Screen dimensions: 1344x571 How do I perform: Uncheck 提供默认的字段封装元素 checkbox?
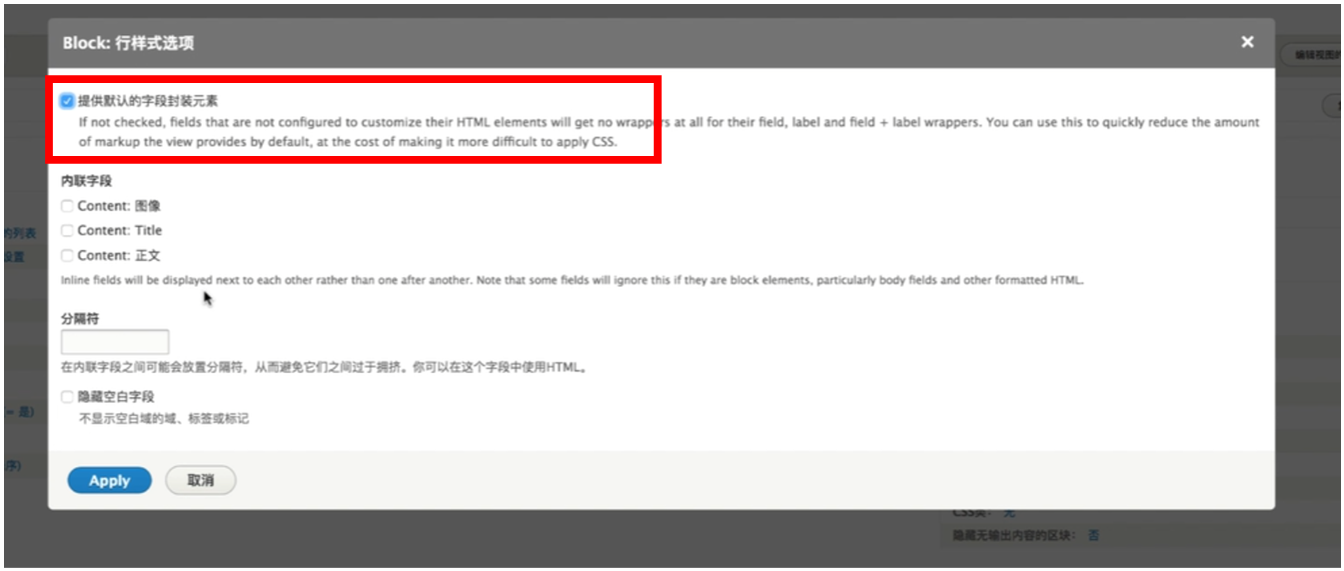[x=67, y=101]
